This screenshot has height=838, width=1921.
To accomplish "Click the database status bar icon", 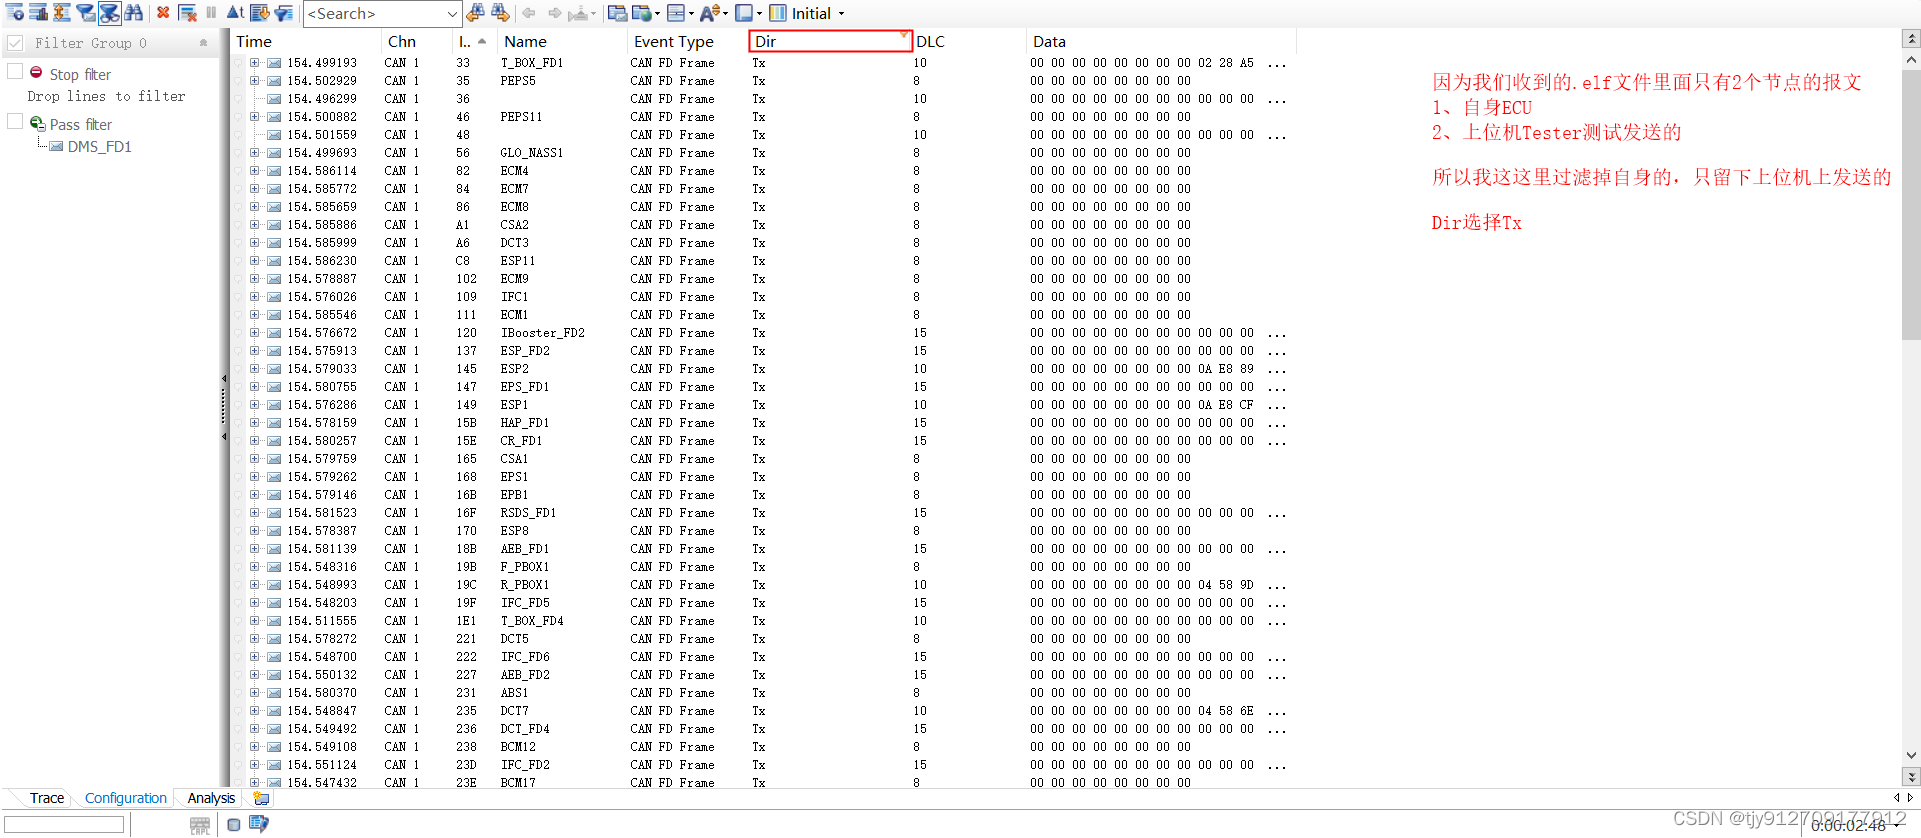I will tap(233, 825).
